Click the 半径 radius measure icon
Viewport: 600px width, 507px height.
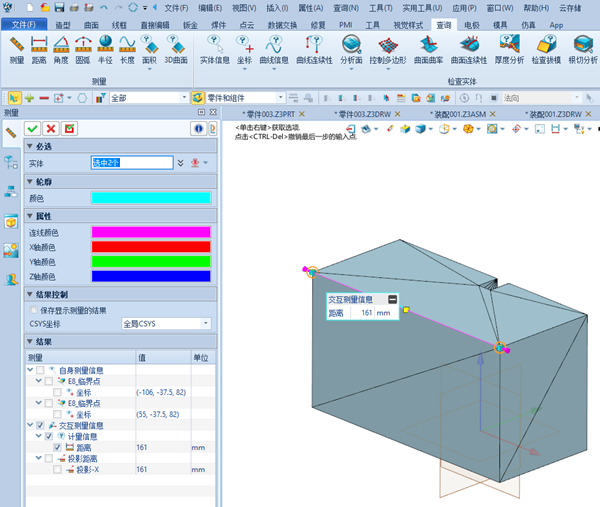coord(105,50)
